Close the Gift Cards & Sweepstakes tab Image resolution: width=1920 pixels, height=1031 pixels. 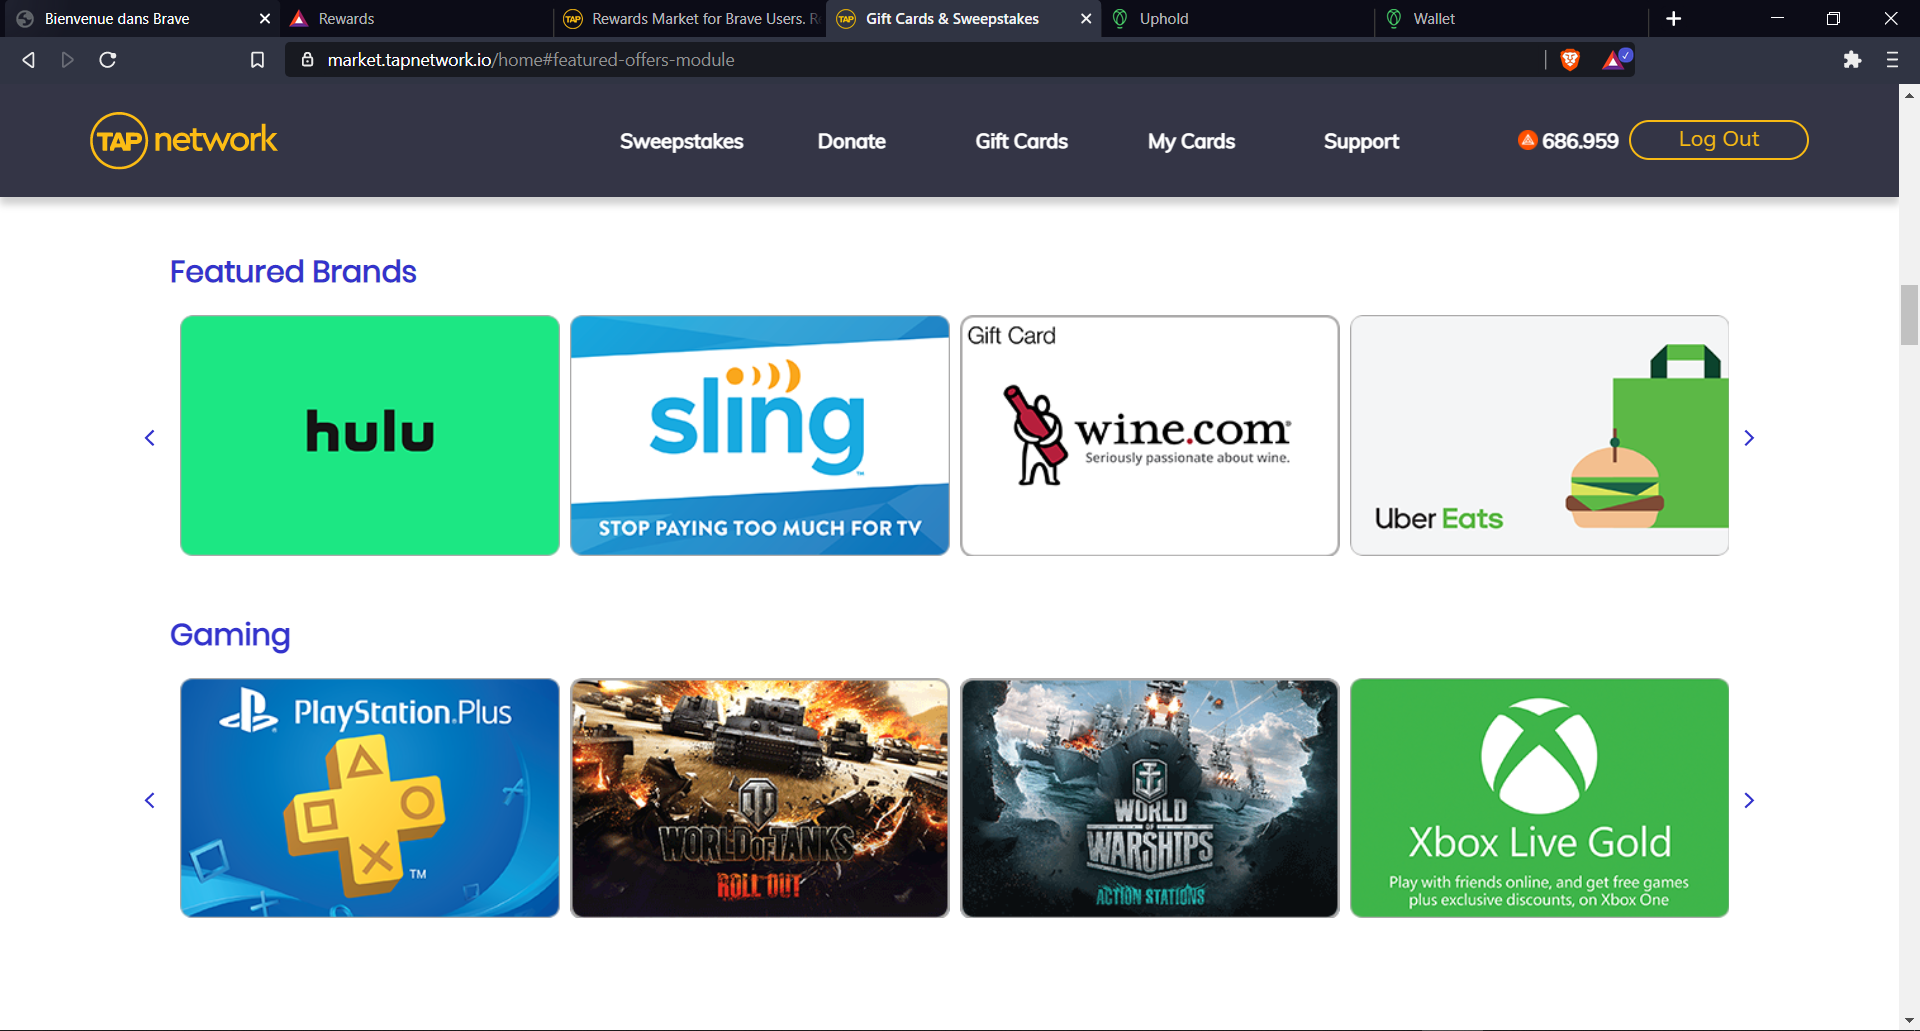pos(1086,18)
